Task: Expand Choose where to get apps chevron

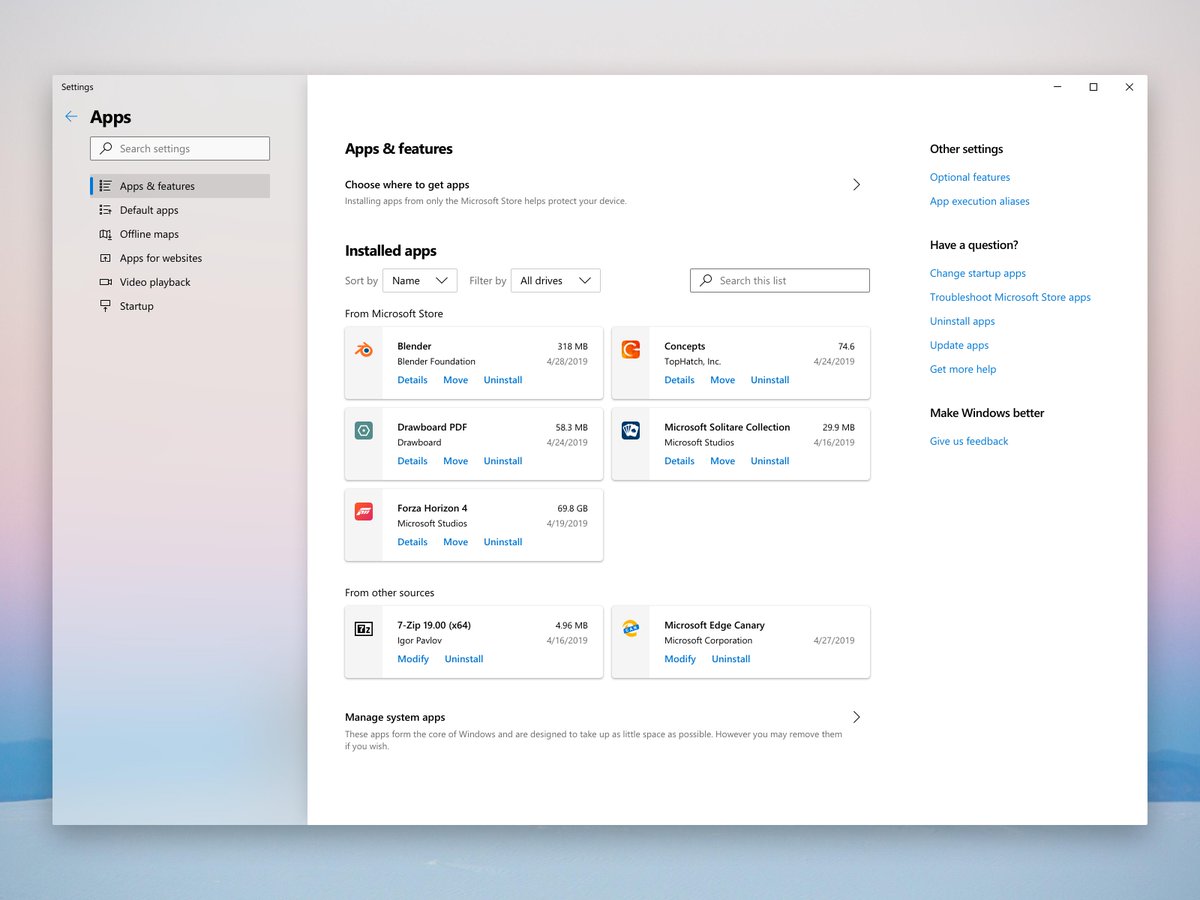Action: coord(856,185)
